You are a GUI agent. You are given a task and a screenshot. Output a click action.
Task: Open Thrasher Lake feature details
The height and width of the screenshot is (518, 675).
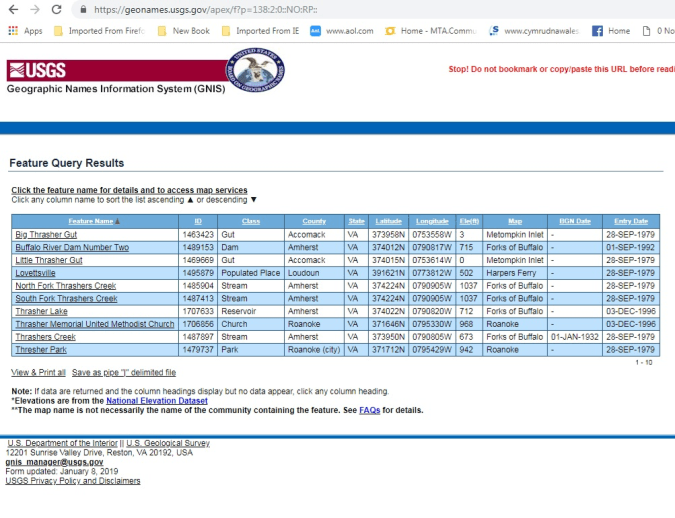pyautogui.click(x=41, y=311)
